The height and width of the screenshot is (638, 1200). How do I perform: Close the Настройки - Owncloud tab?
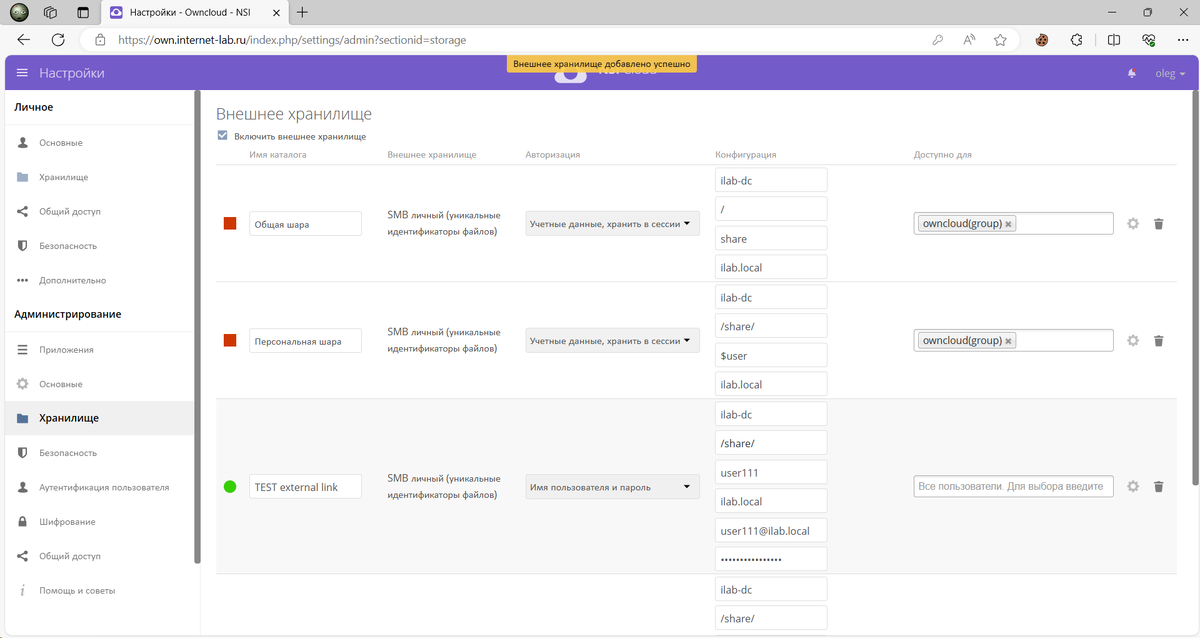pos(276,13)
